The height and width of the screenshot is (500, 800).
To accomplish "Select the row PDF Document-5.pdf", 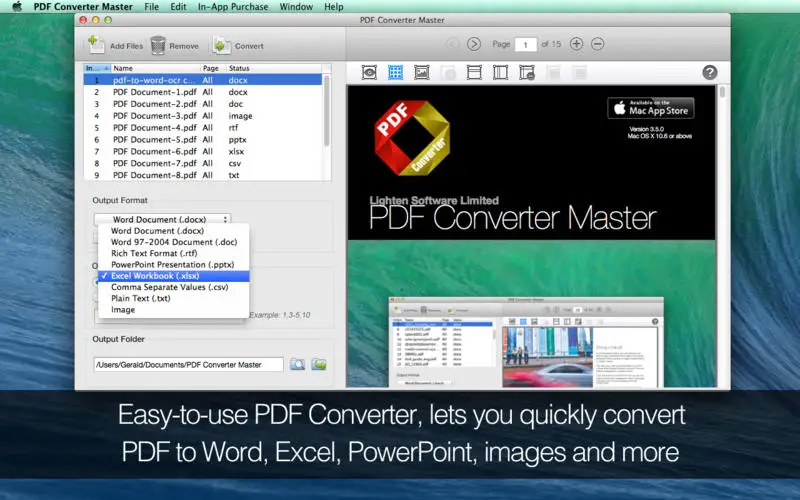I will [x=203, y=139].
